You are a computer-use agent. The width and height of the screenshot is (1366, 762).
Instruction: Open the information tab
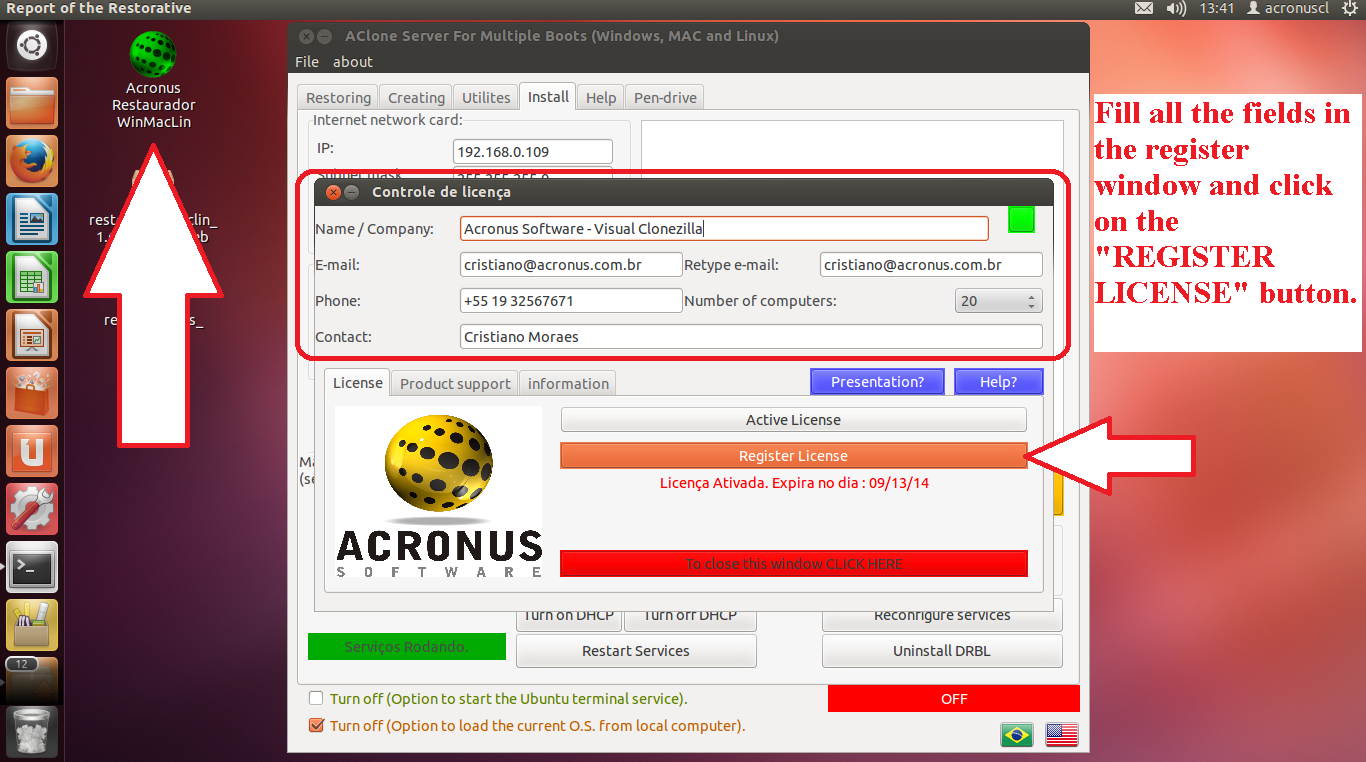click(568, 384)
